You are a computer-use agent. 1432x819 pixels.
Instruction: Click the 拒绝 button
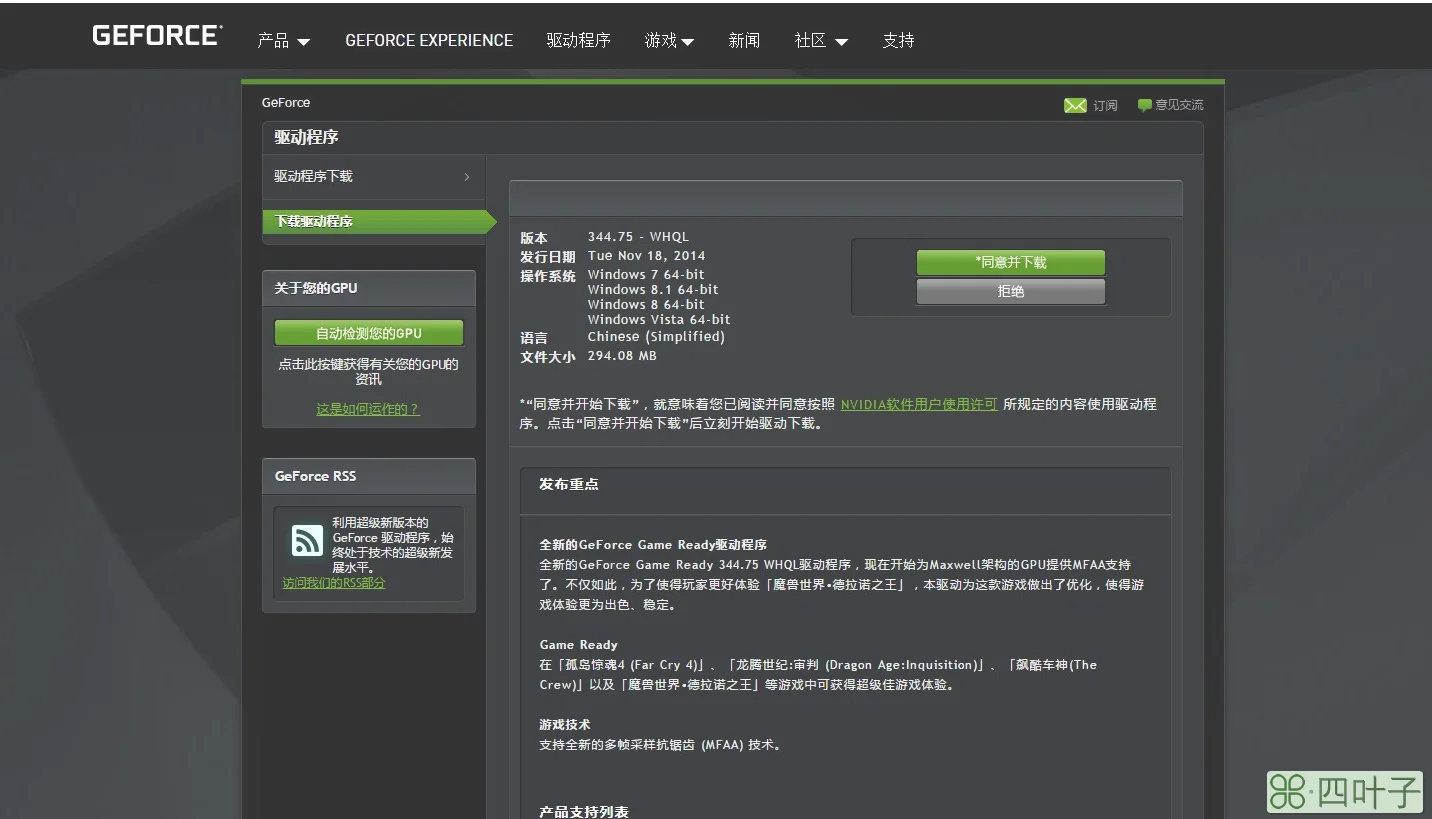(x=1011, y=291)
